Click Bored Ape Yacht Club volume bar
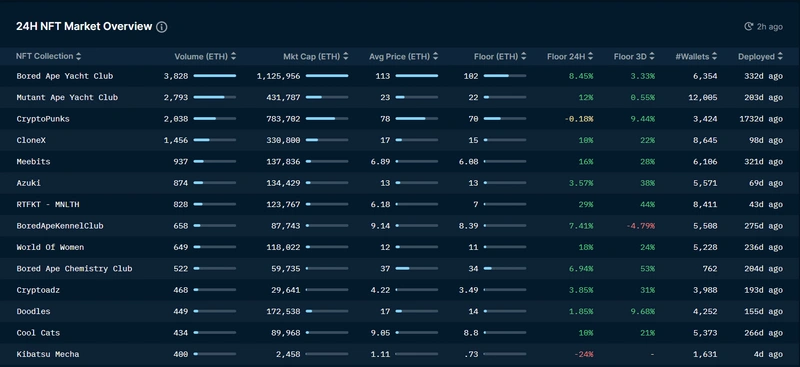This screenshot has height=367, width=800. pos(215,76)
